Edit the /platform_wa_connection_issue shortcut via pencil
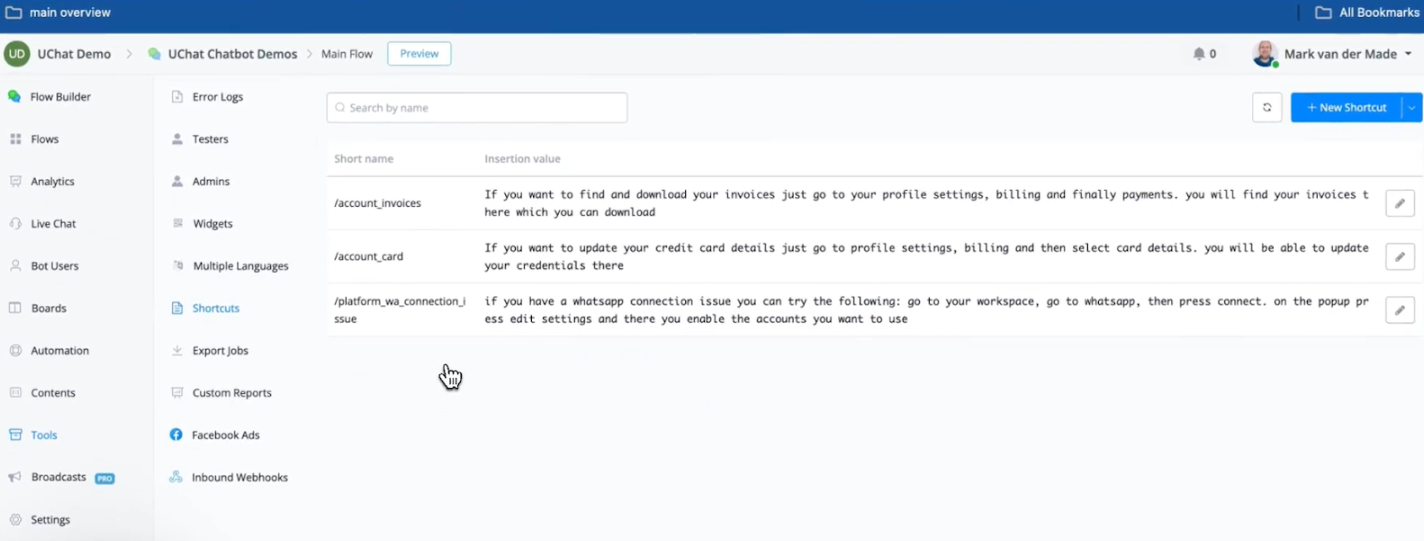The height and width of the screenshot is (541, 1424). click(1399, 310)
